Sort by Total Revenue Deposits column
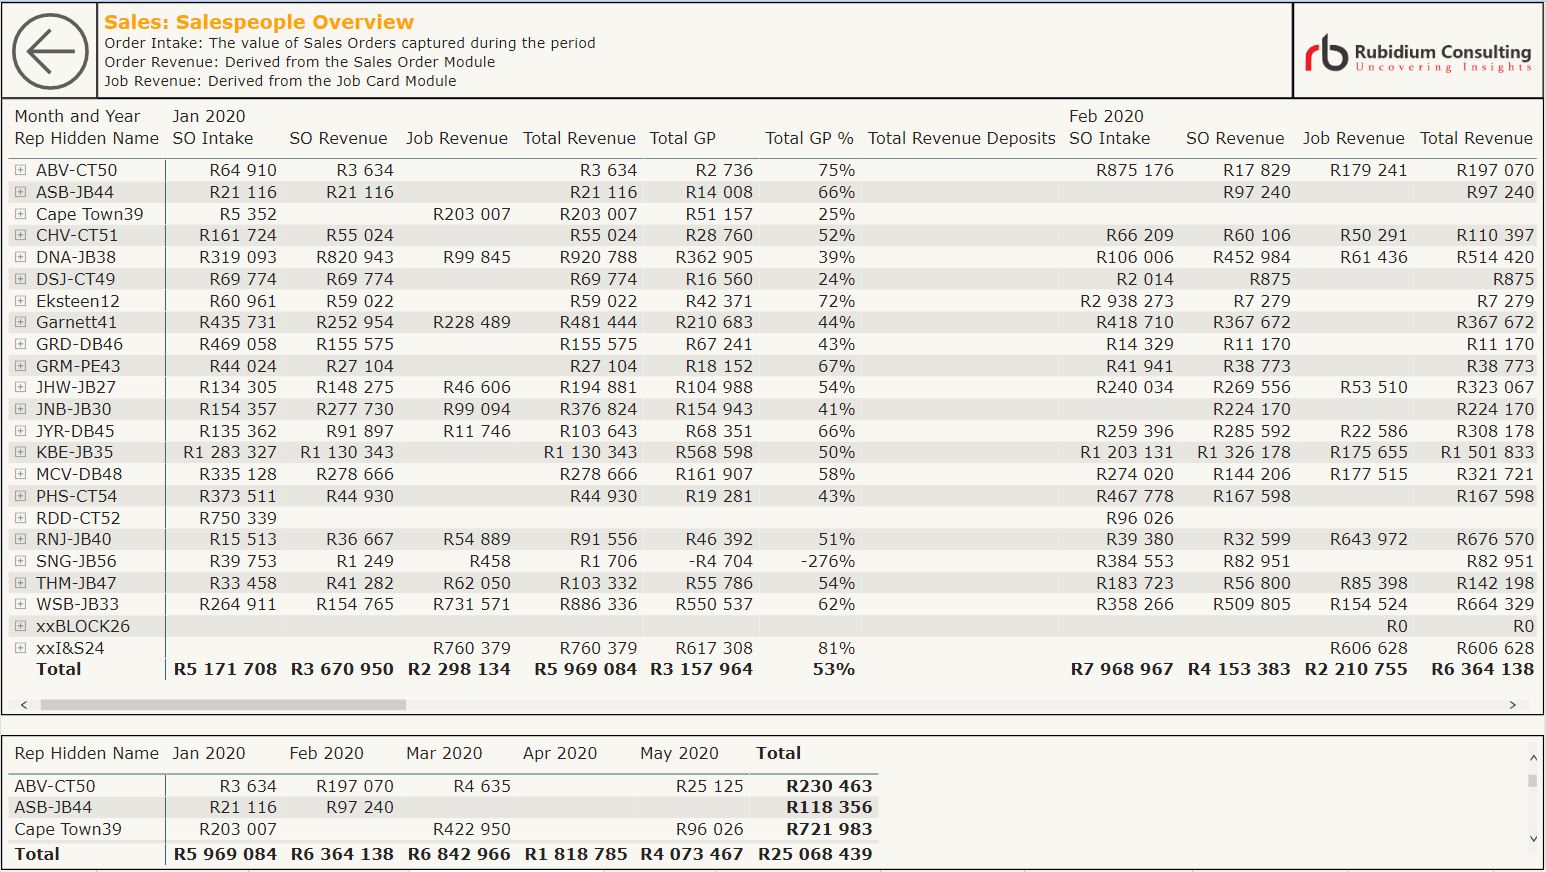 [x=961, y=139]
